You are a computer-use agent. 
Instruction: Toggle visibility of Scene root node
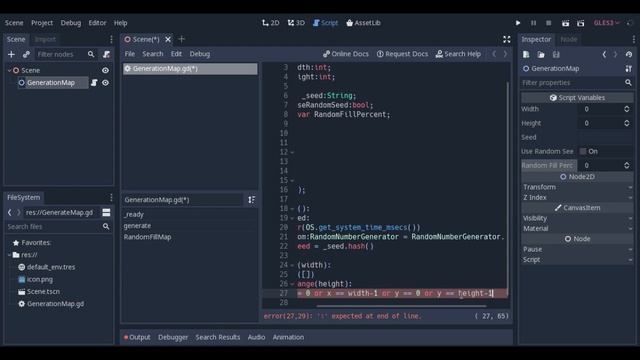(x=105, y=70)
